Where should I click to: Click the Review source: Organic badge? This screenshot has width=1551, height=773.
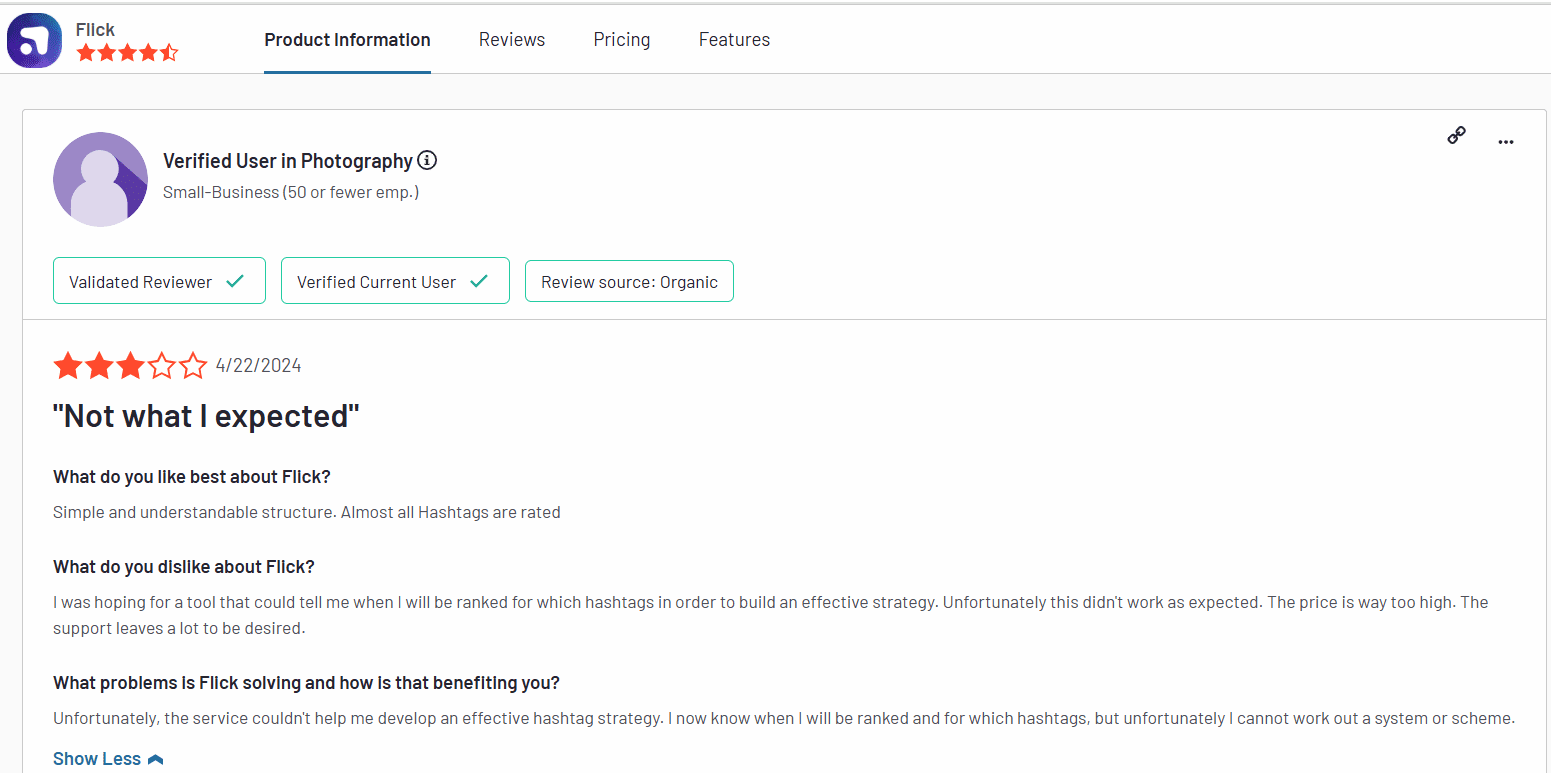click(x=629, y=282)
